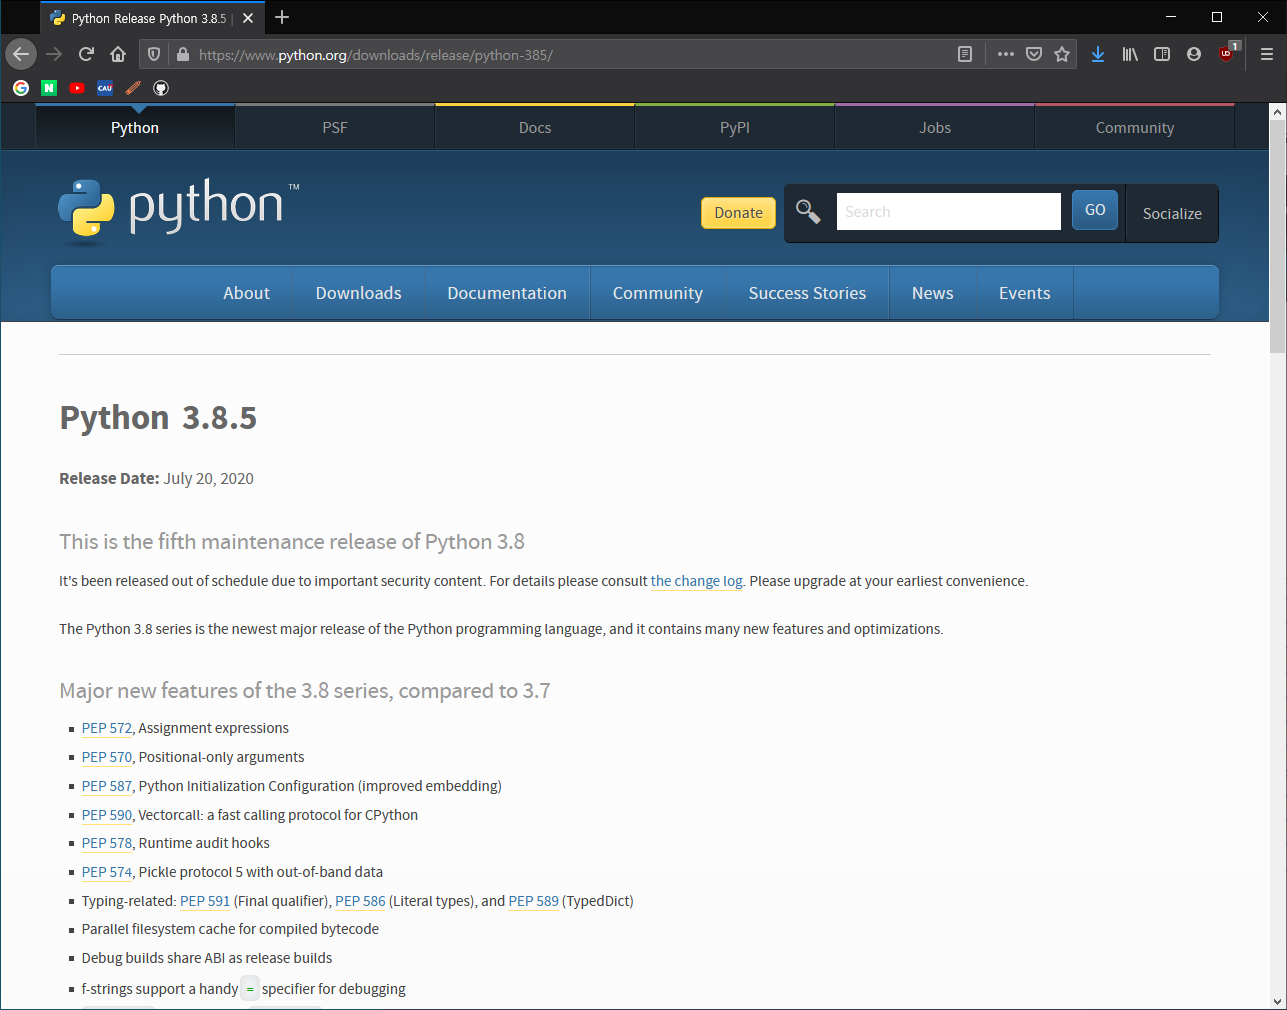Open a new browser tab with plus
Screen dimensions: 1287x1010
click(x=282, y=17)
